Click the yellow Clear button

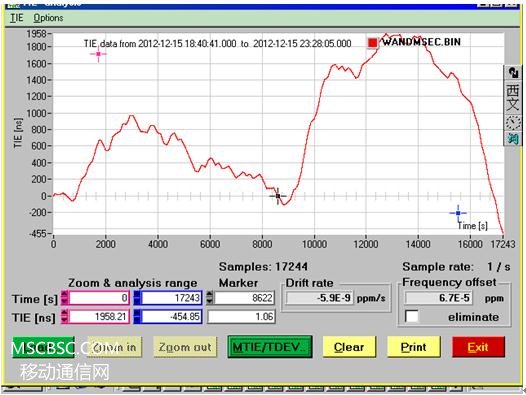coord(349,347)
